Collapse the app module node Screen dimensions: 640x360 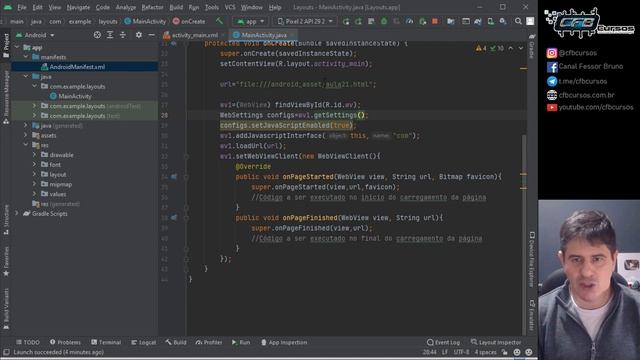[16, 47]
